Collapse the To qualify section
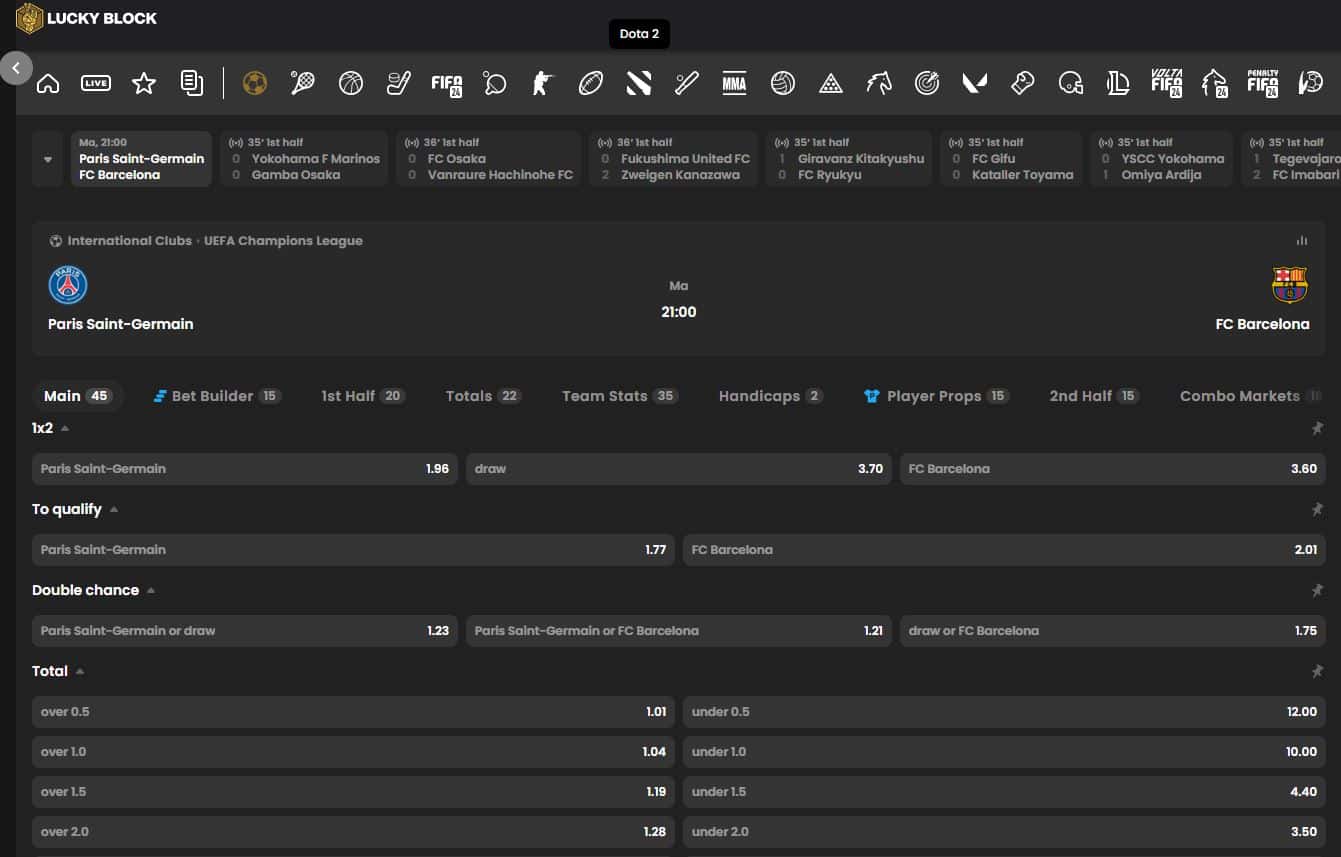 click(114, 509)
